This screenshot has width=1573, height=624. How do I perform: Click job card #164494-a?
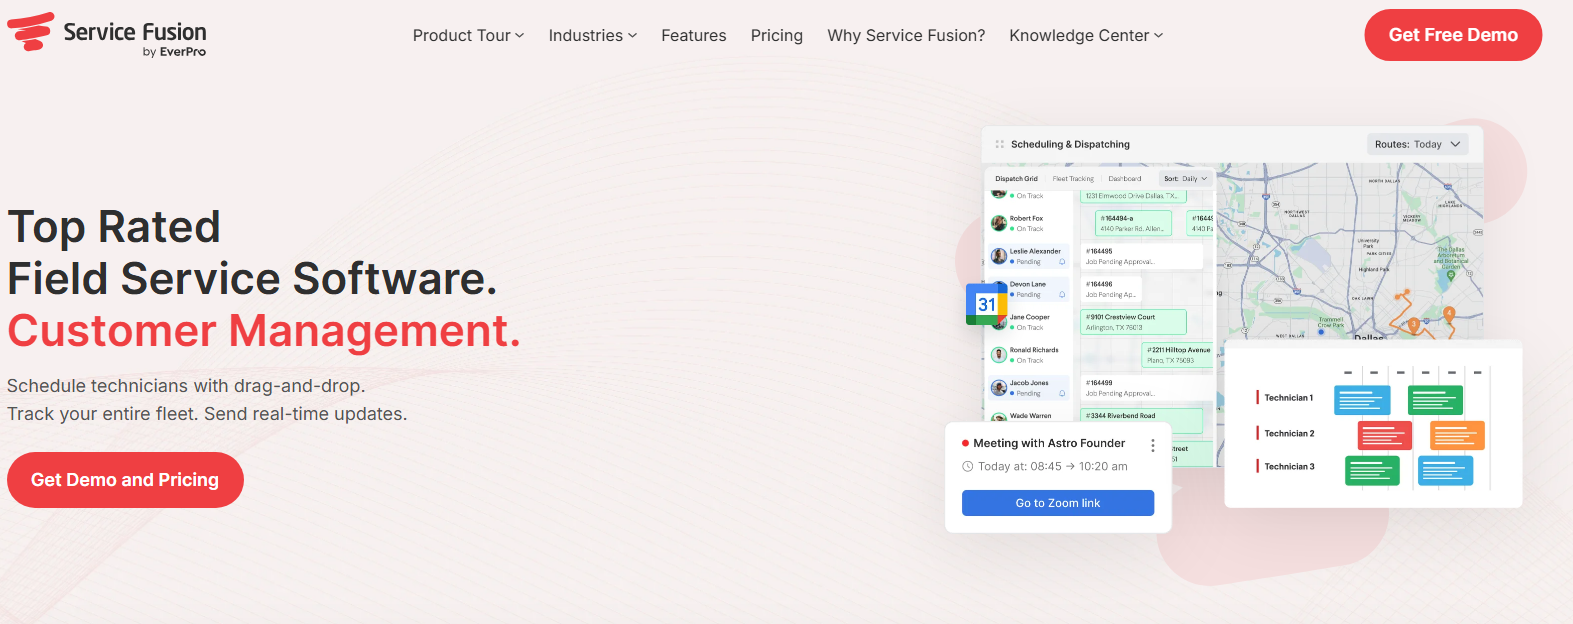(1133, 223)
